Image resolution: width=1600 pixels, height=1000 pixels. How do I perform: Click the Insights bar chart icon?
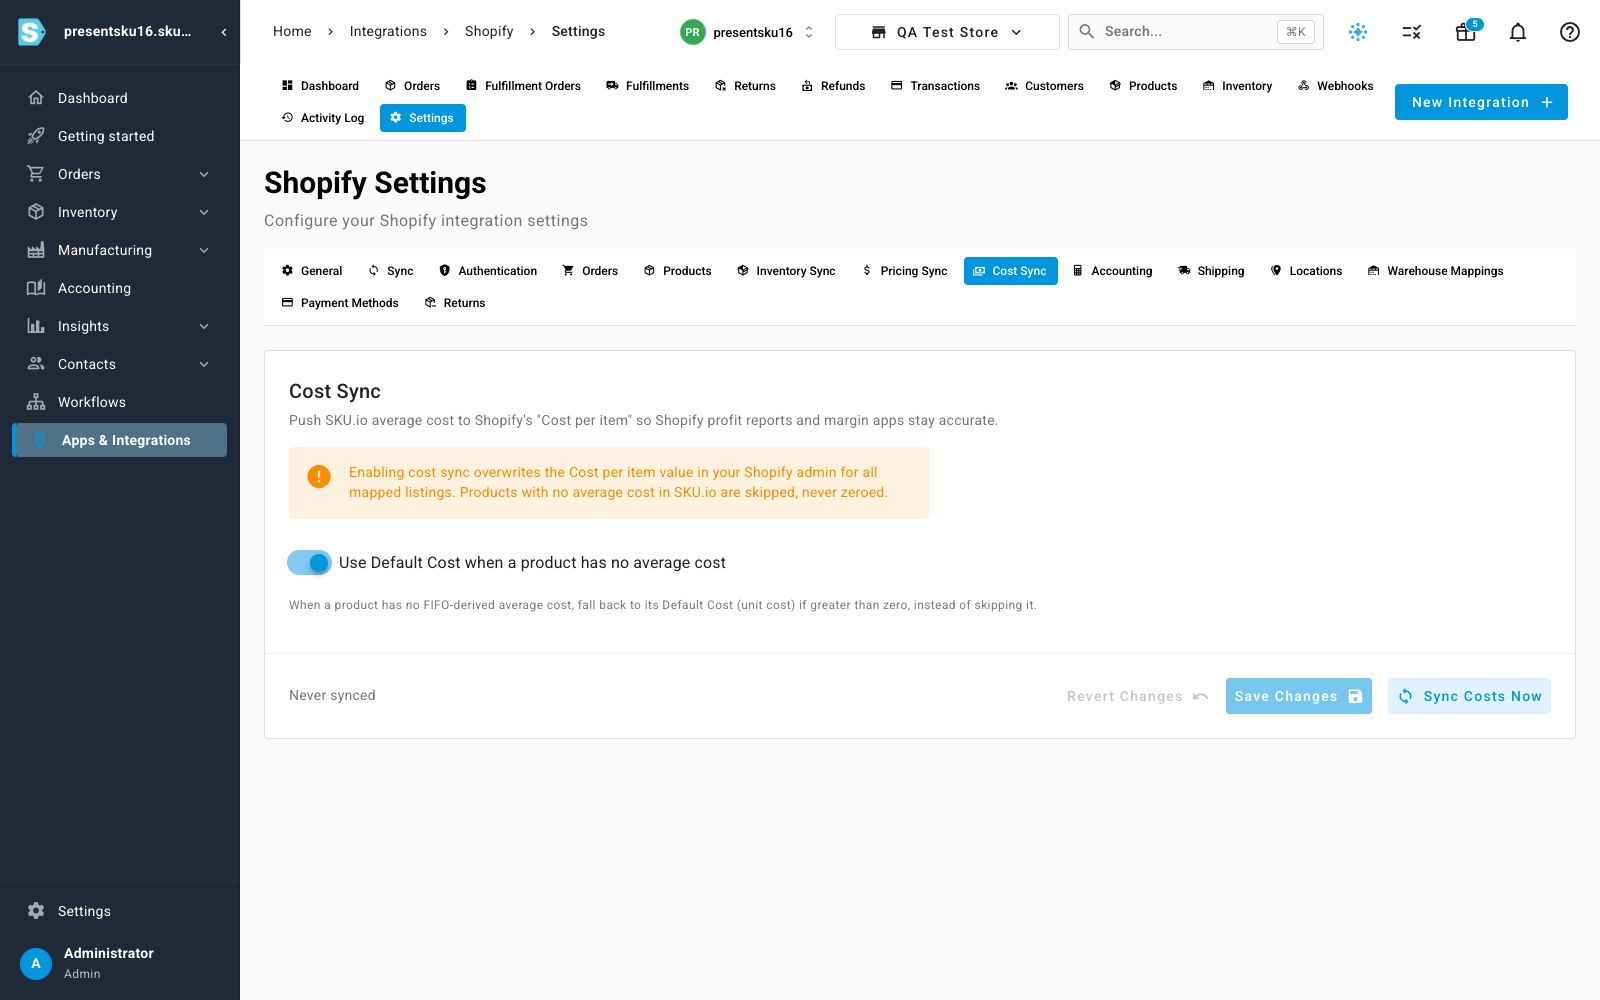(36, 326)
